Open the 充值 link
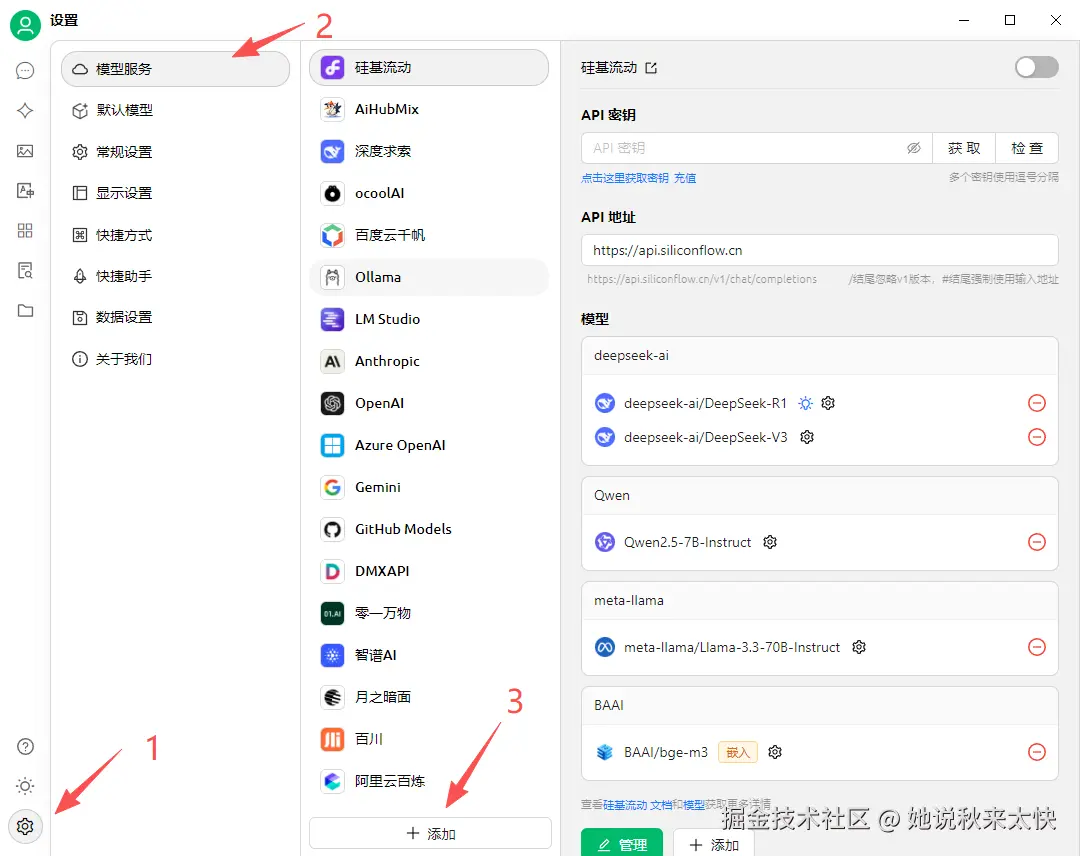 click(685, 178)
